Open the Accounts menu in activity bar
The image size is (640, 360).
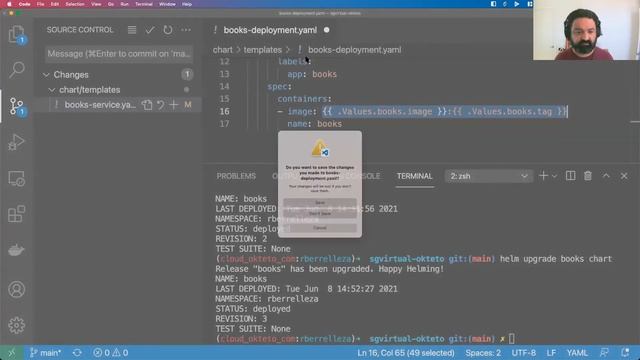pos(16,289)
